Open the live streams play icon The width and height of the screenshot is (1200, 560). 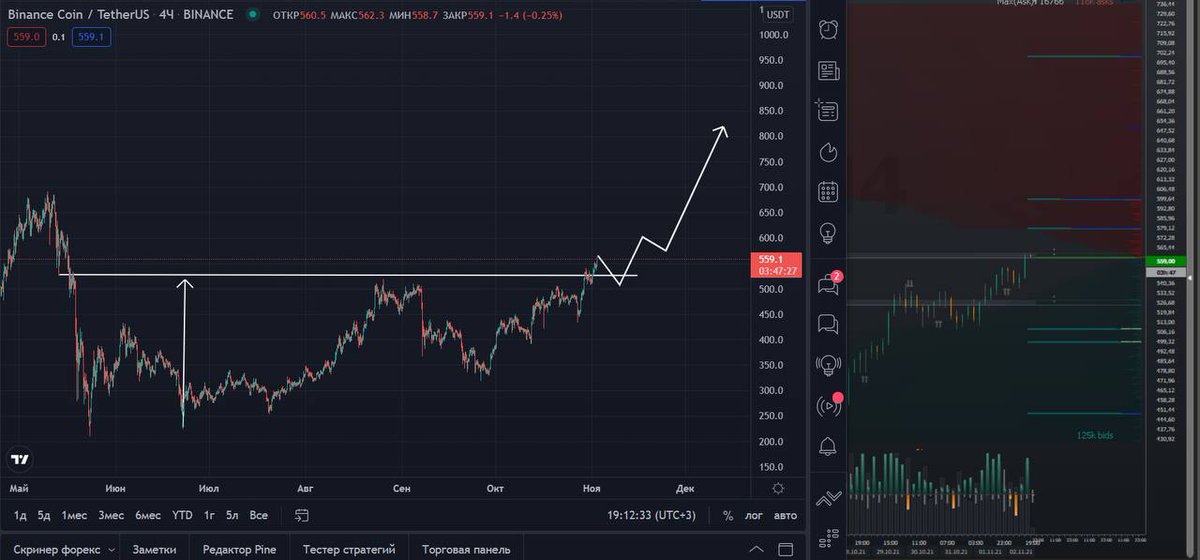828,405
